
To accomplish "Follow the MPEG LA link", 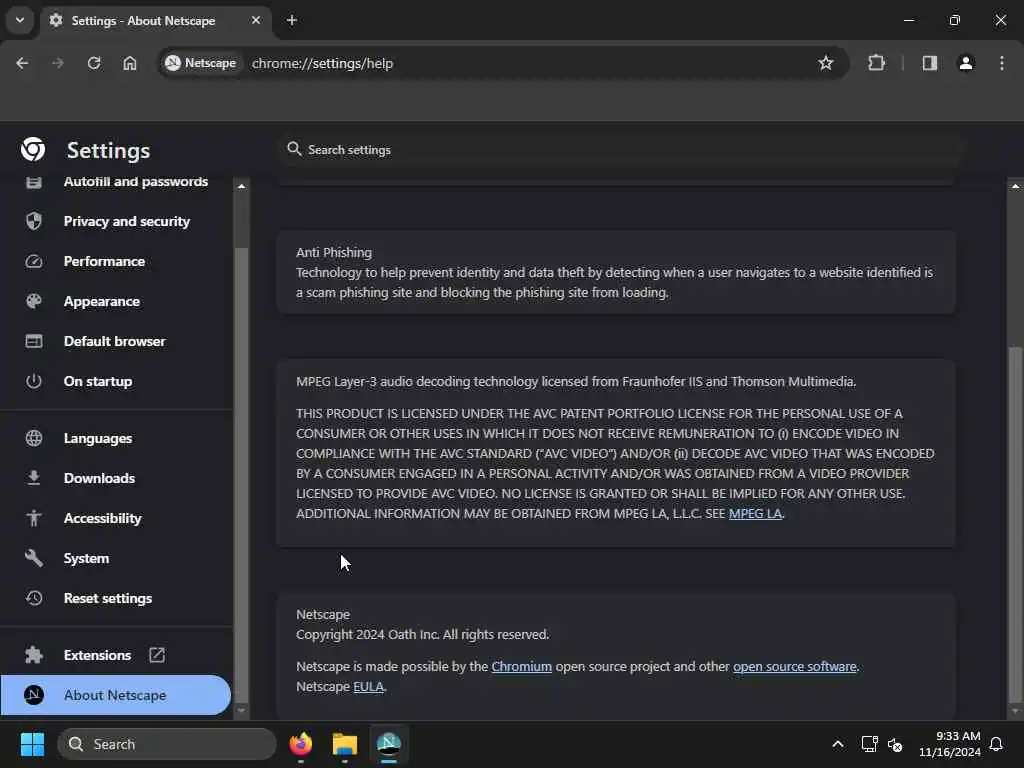I will (x=755, y=513).
